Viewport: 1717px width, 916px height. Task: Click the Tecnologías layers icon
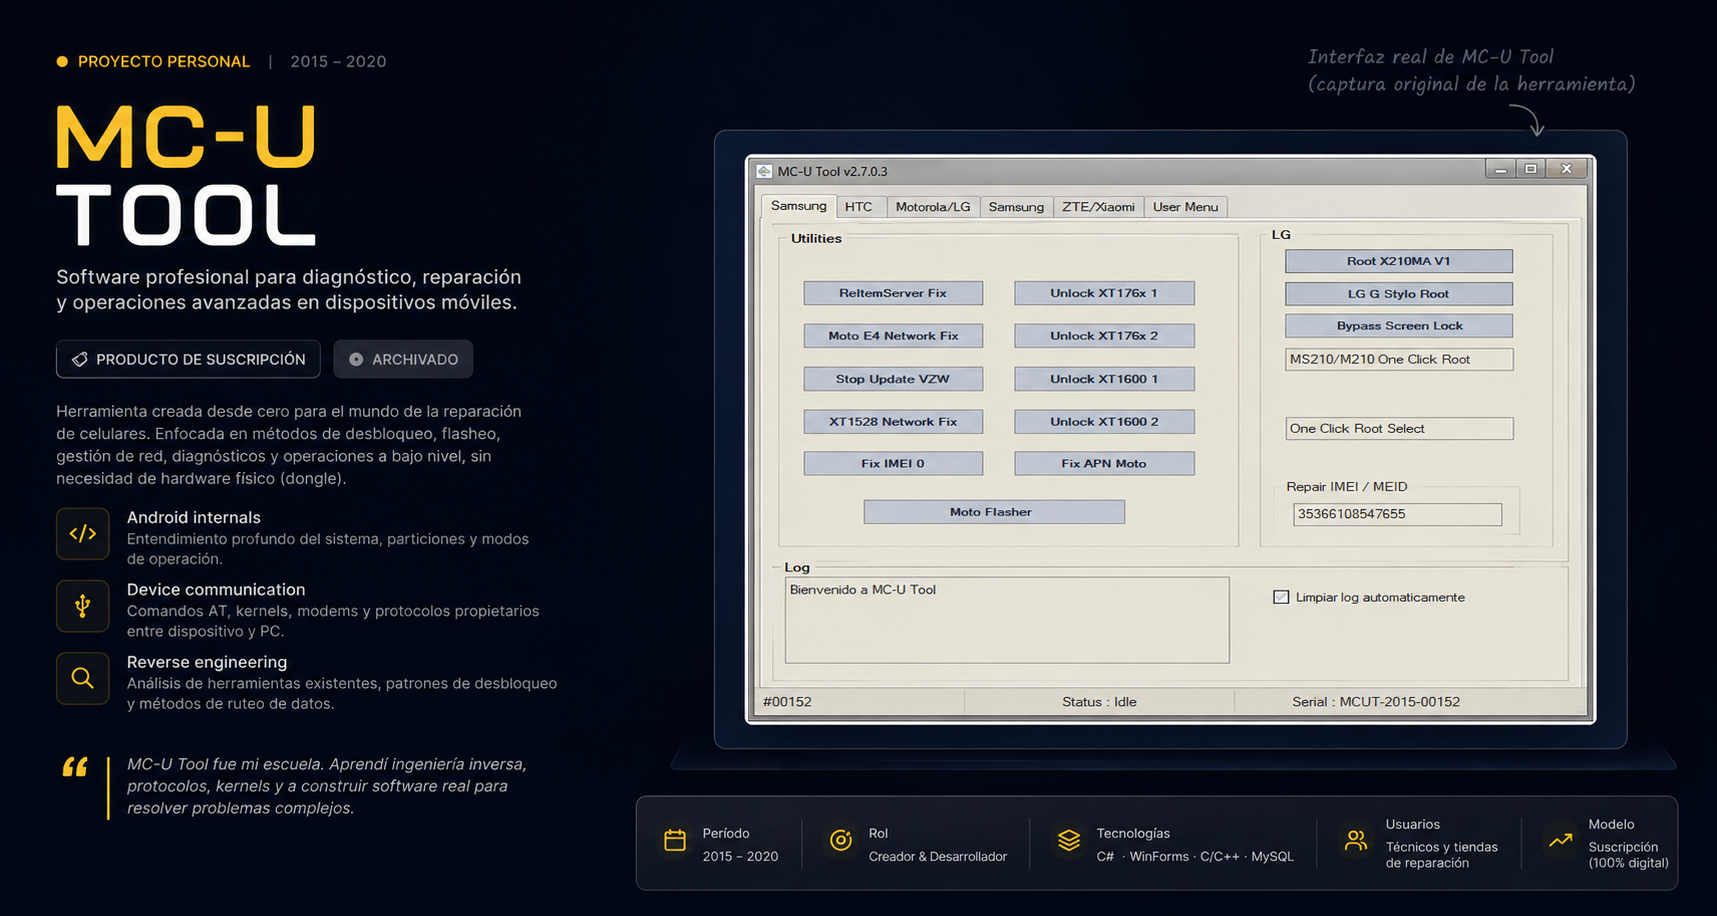pyautogui.click(x=1069, y=840)
